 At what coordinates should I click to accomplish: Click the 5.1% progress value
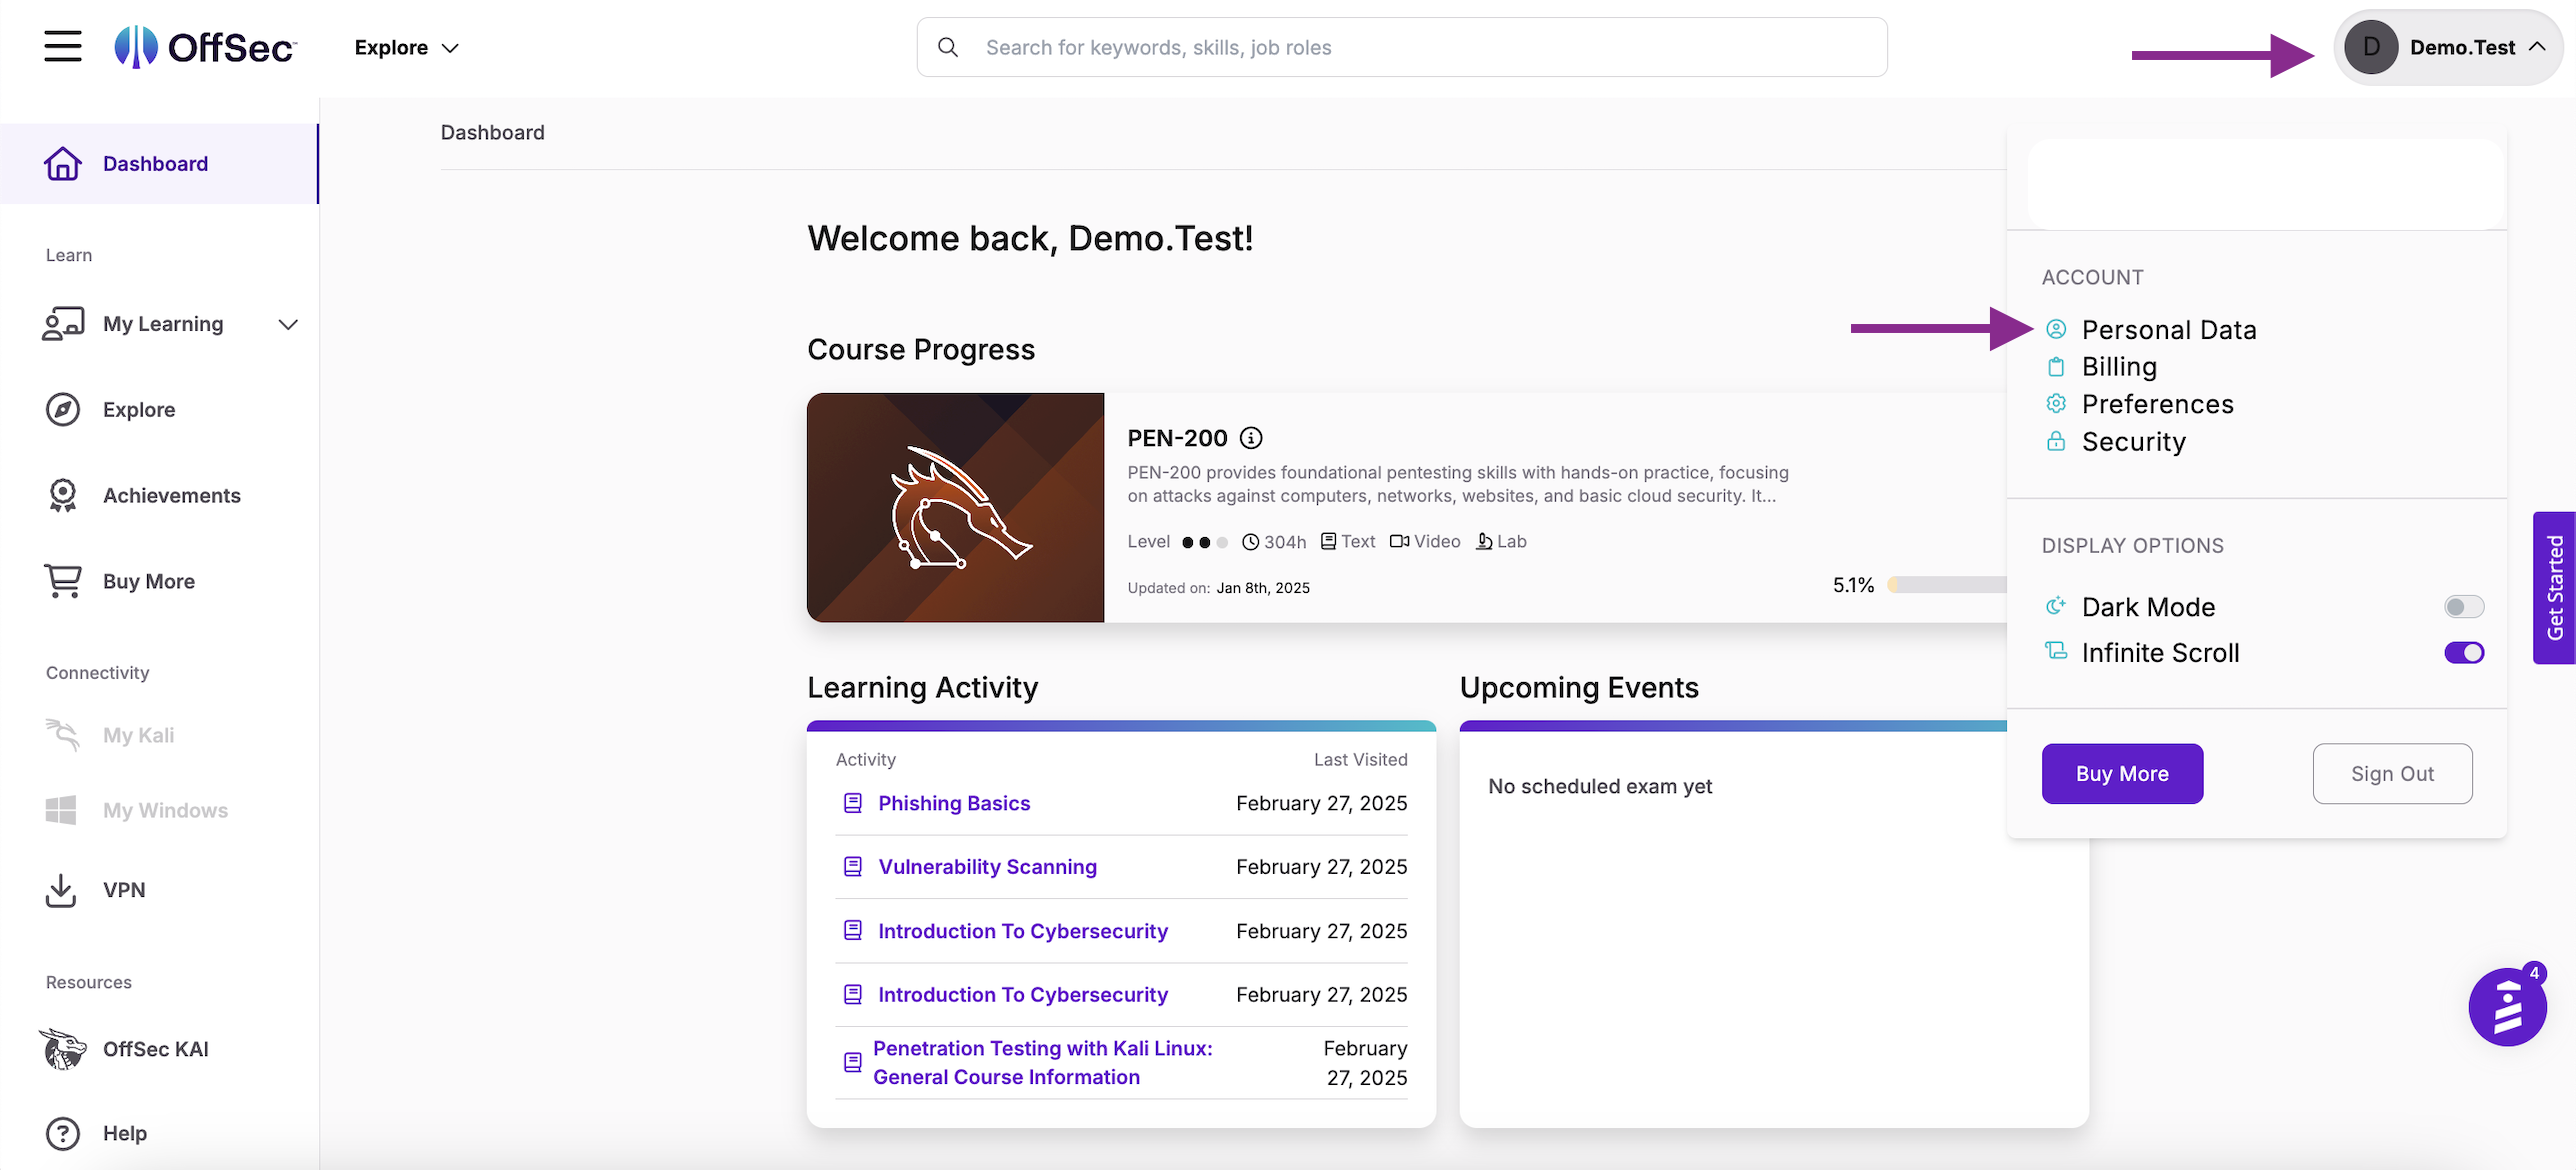[1853, 585]
